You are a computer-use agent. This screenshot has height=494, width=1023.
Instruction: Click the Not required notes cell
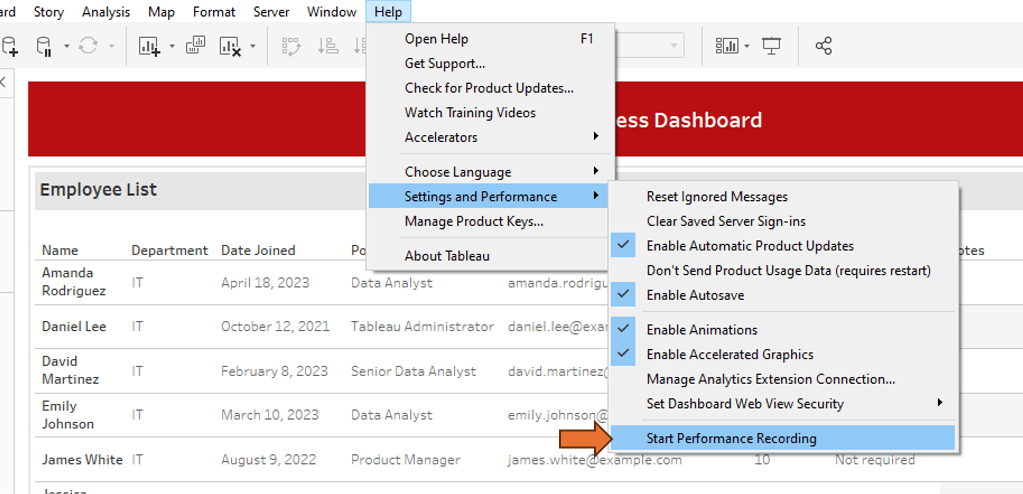click(875, 460)
